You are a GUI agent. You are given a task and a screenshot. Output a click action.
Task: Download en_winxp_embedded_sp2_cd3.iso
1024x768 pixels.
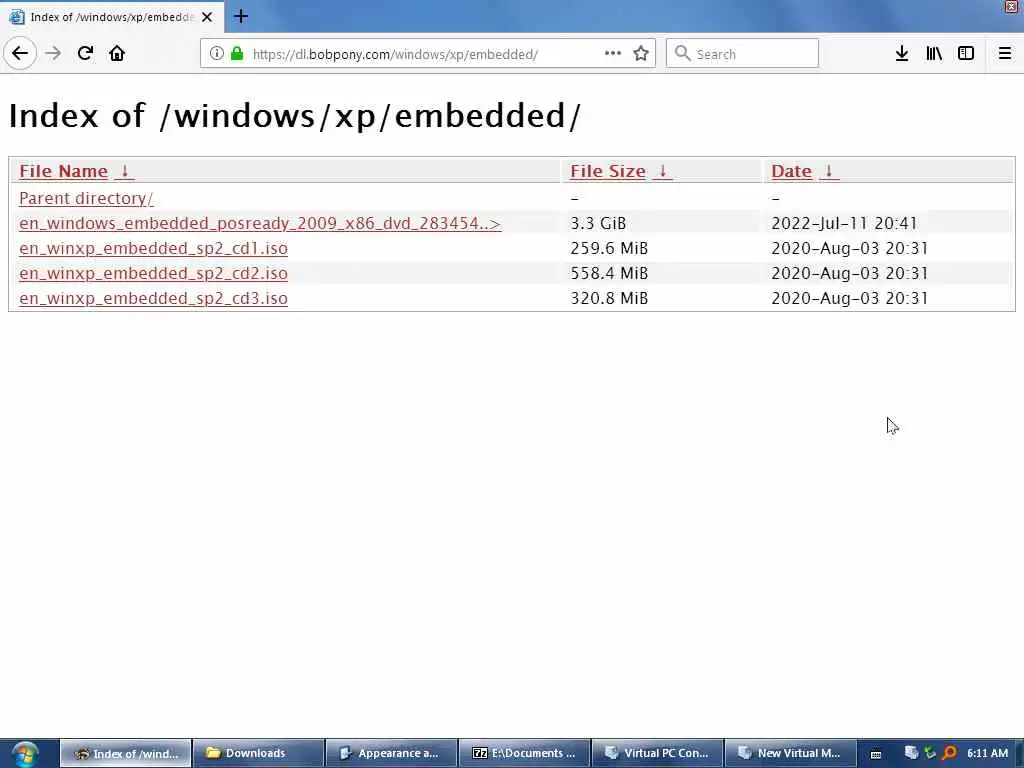click(153, 298)
